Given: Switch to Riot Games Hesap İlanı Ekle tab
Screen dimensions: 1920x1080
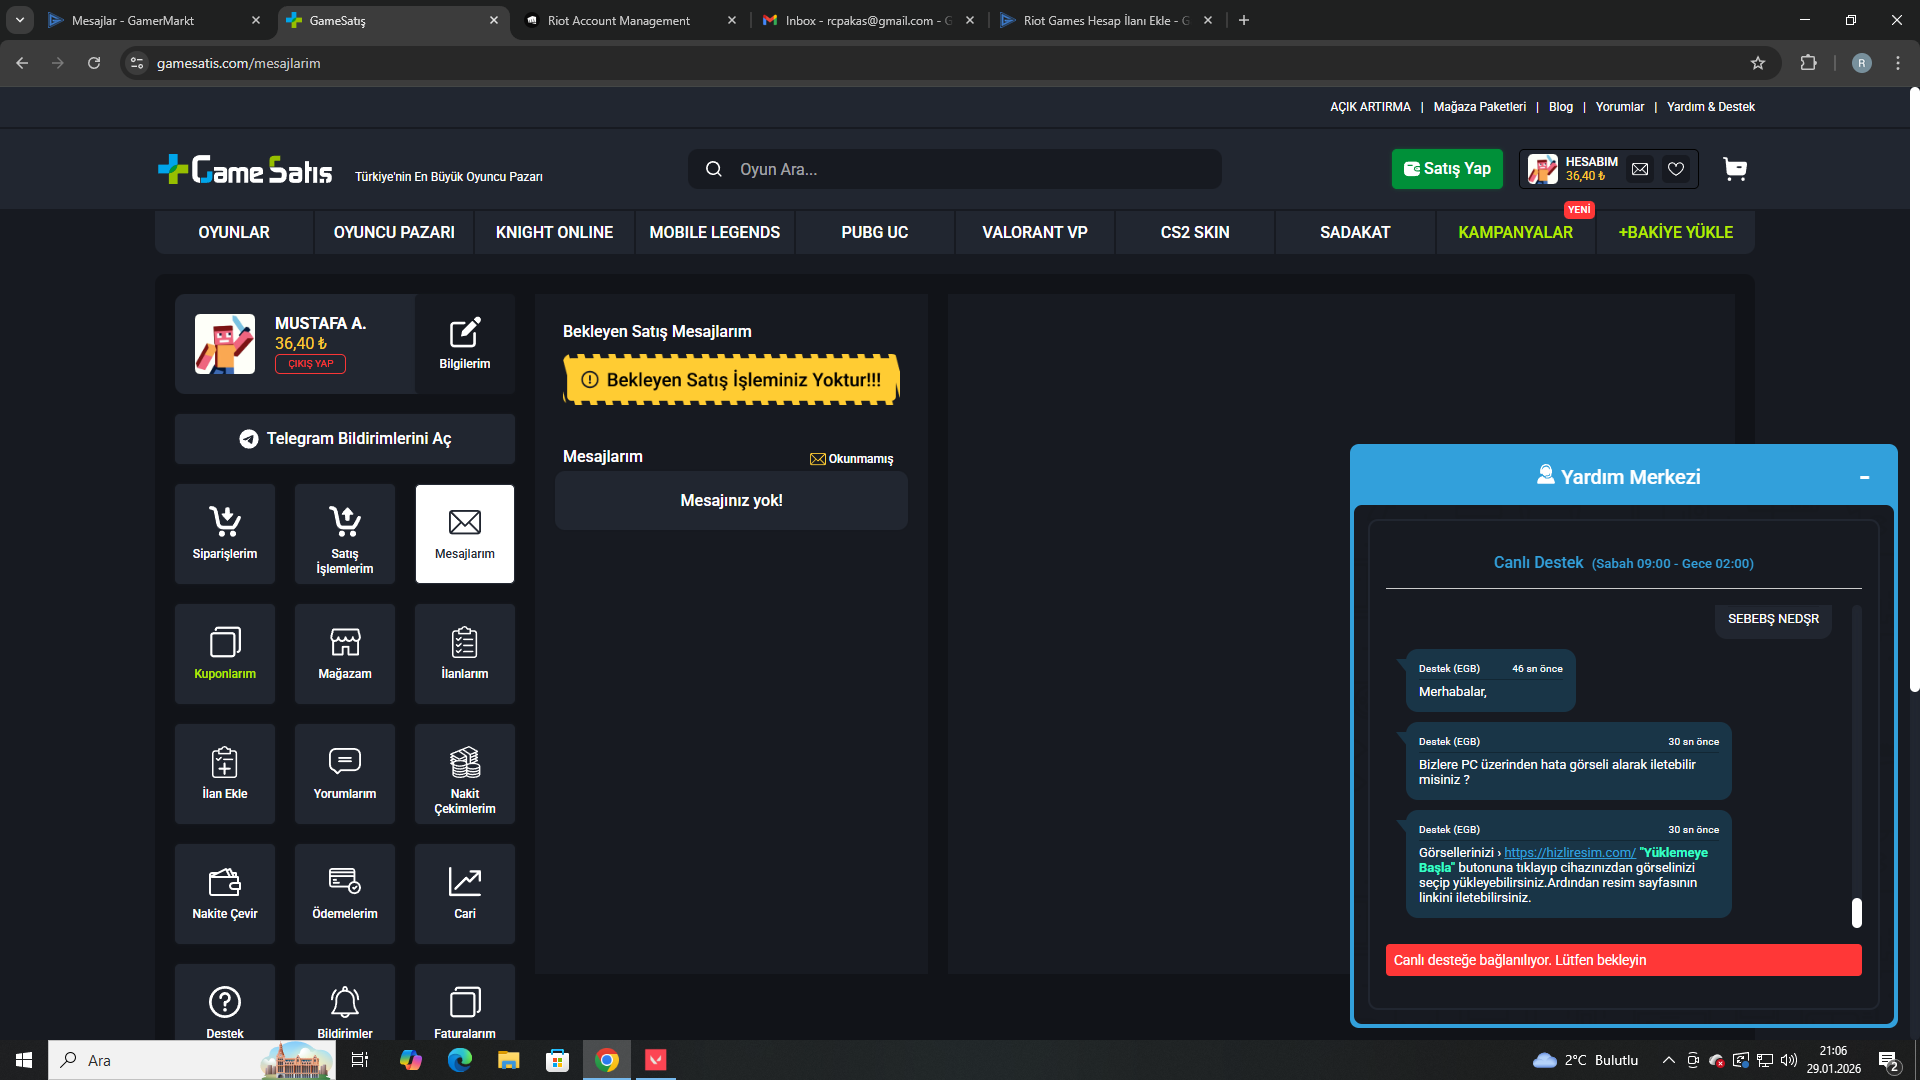Looking at the screenshot, I should 1106,20.
